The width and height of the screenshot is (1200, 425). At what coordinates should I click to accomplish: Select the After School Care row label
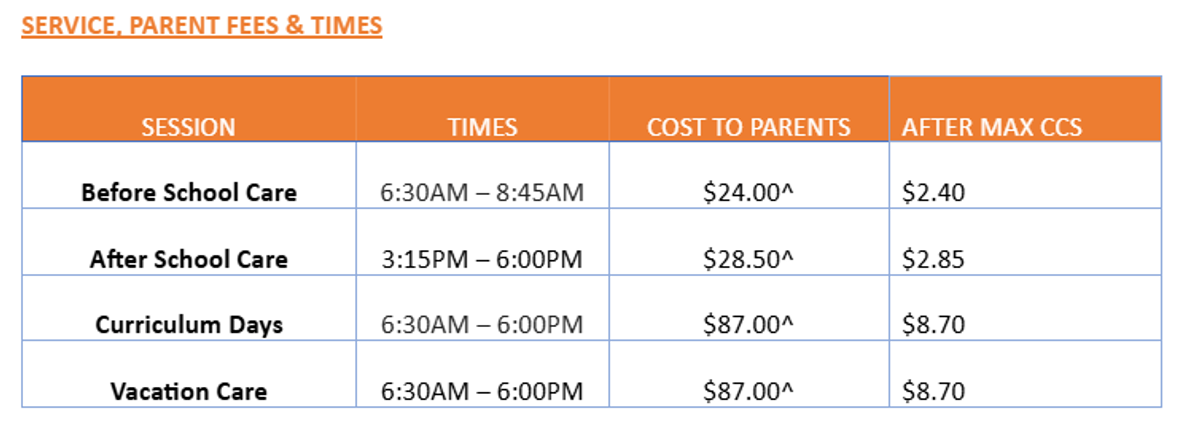tap(189, 260)
